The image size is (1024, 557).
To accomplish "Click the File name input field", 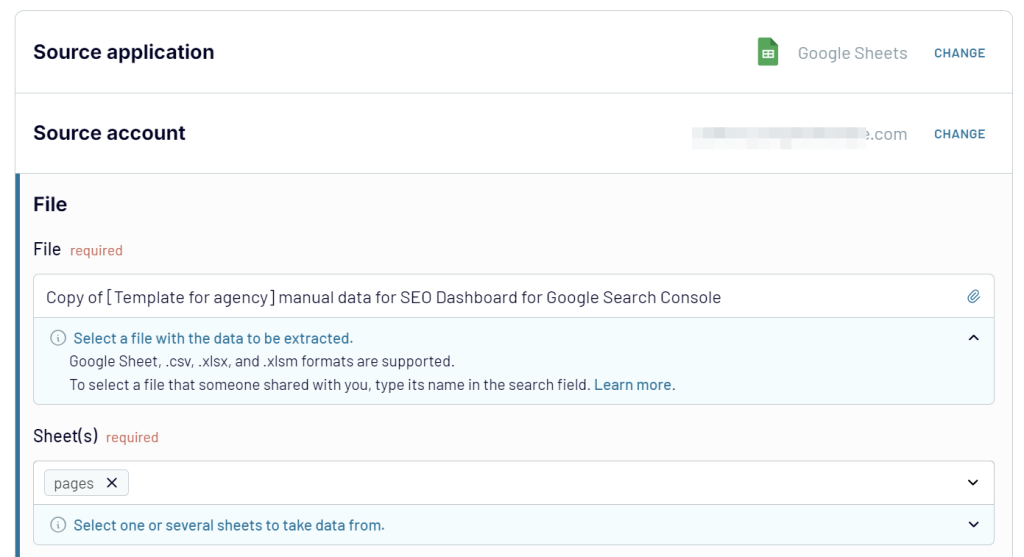I will pos(513,296).
